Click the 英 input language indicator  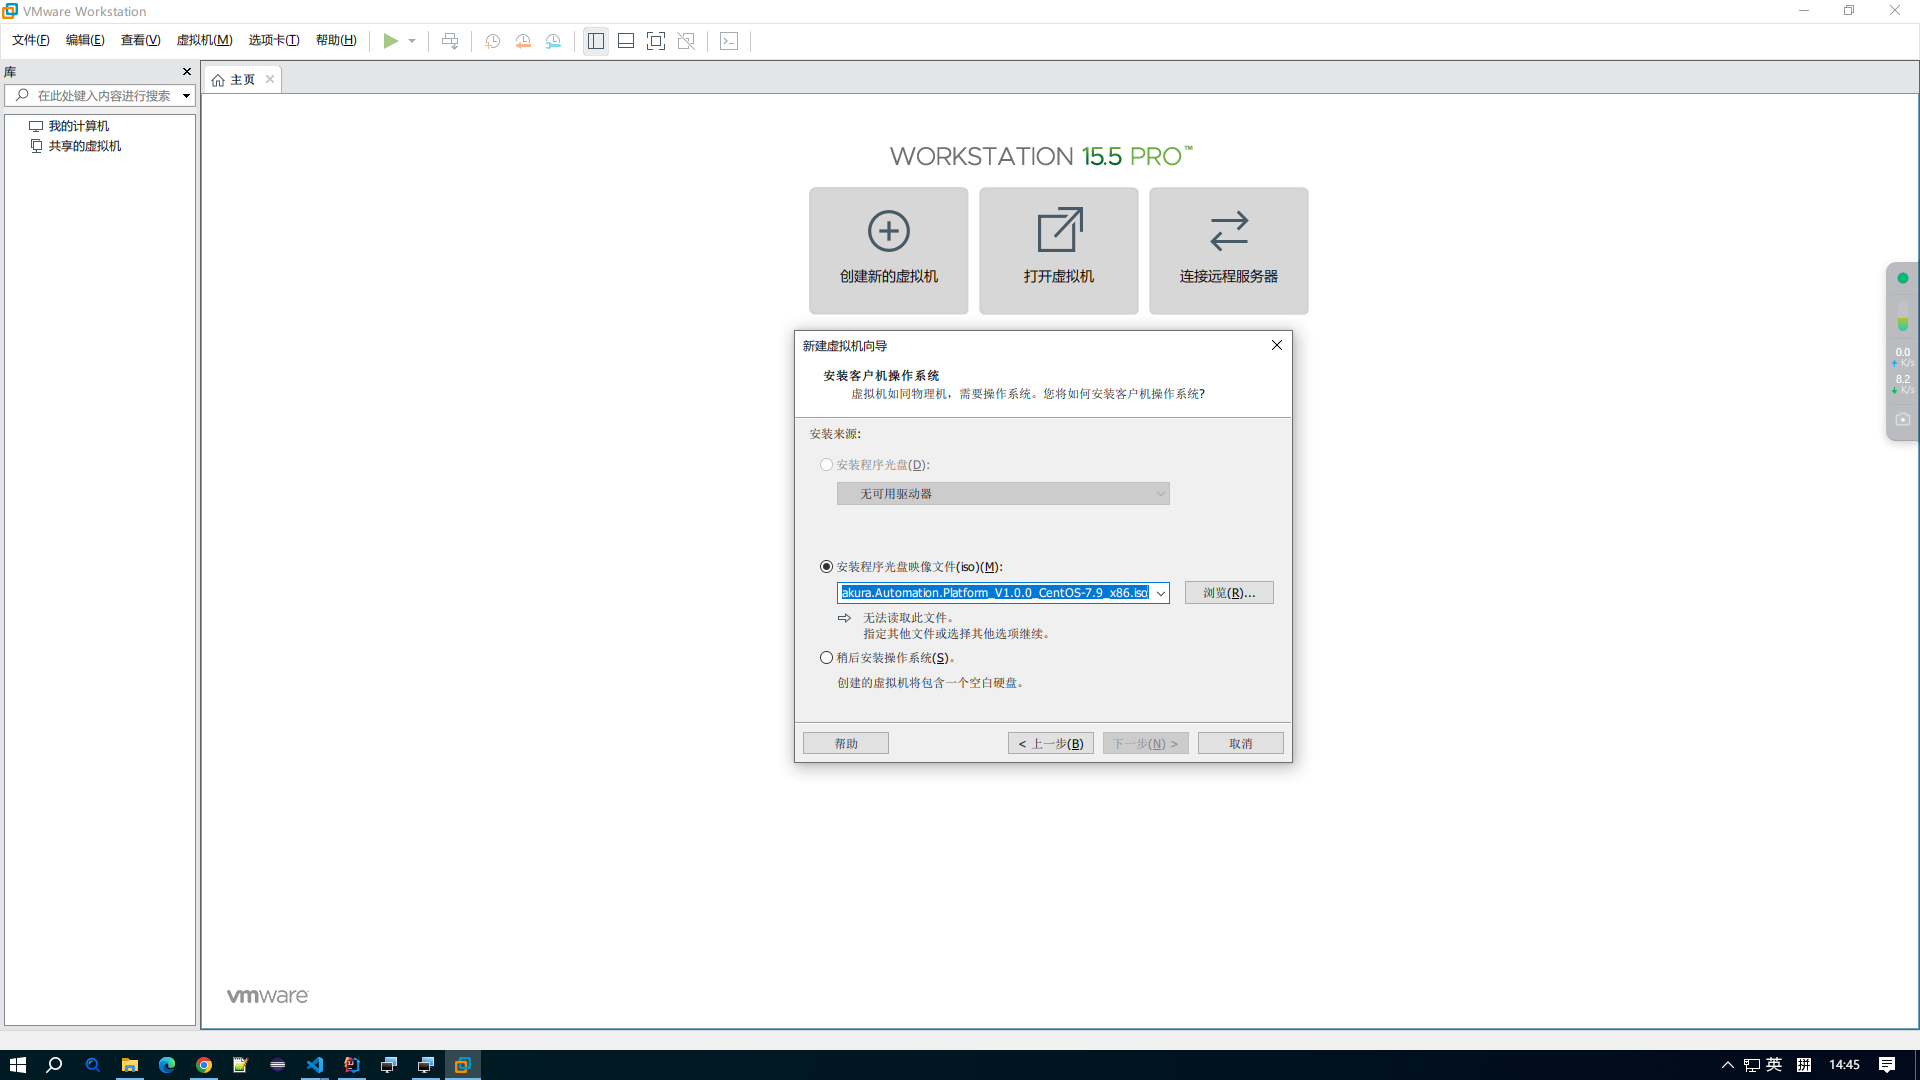pos(1774,1065)
